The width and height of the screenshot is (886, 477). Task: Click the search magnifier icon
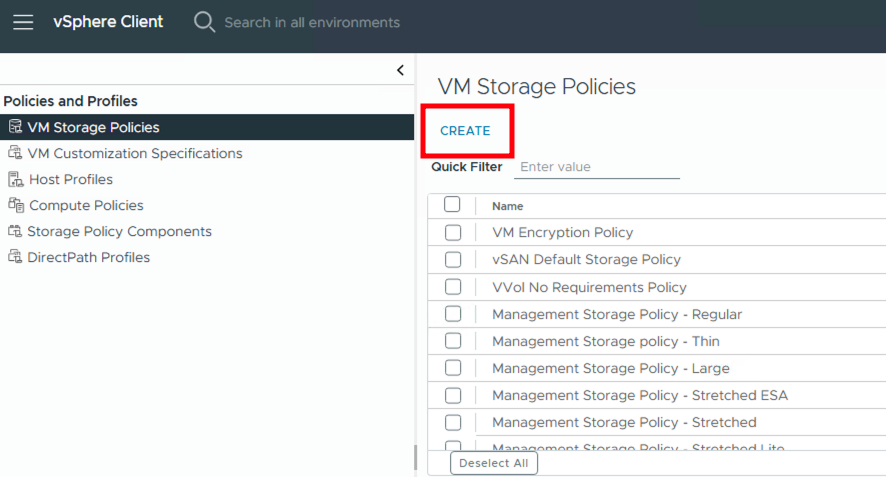click(x=204, y=22)
